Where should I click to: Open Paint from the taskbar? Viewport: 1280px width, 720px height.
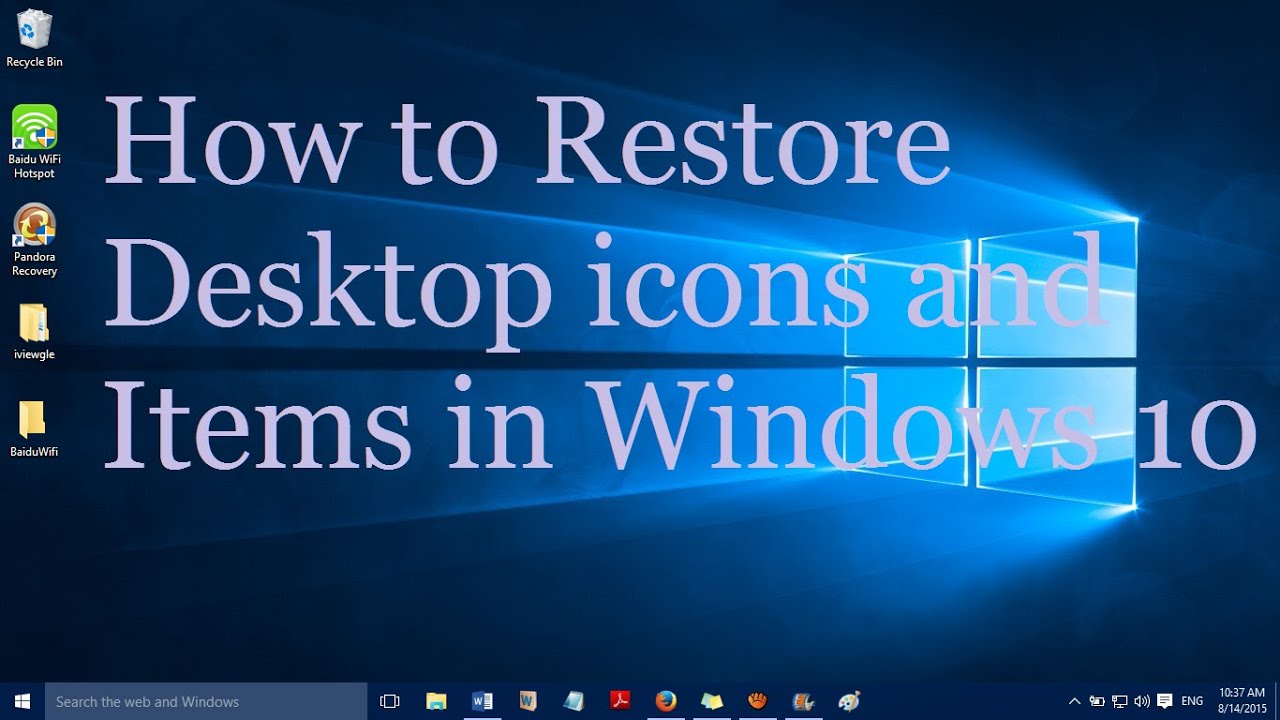point(850,701)
